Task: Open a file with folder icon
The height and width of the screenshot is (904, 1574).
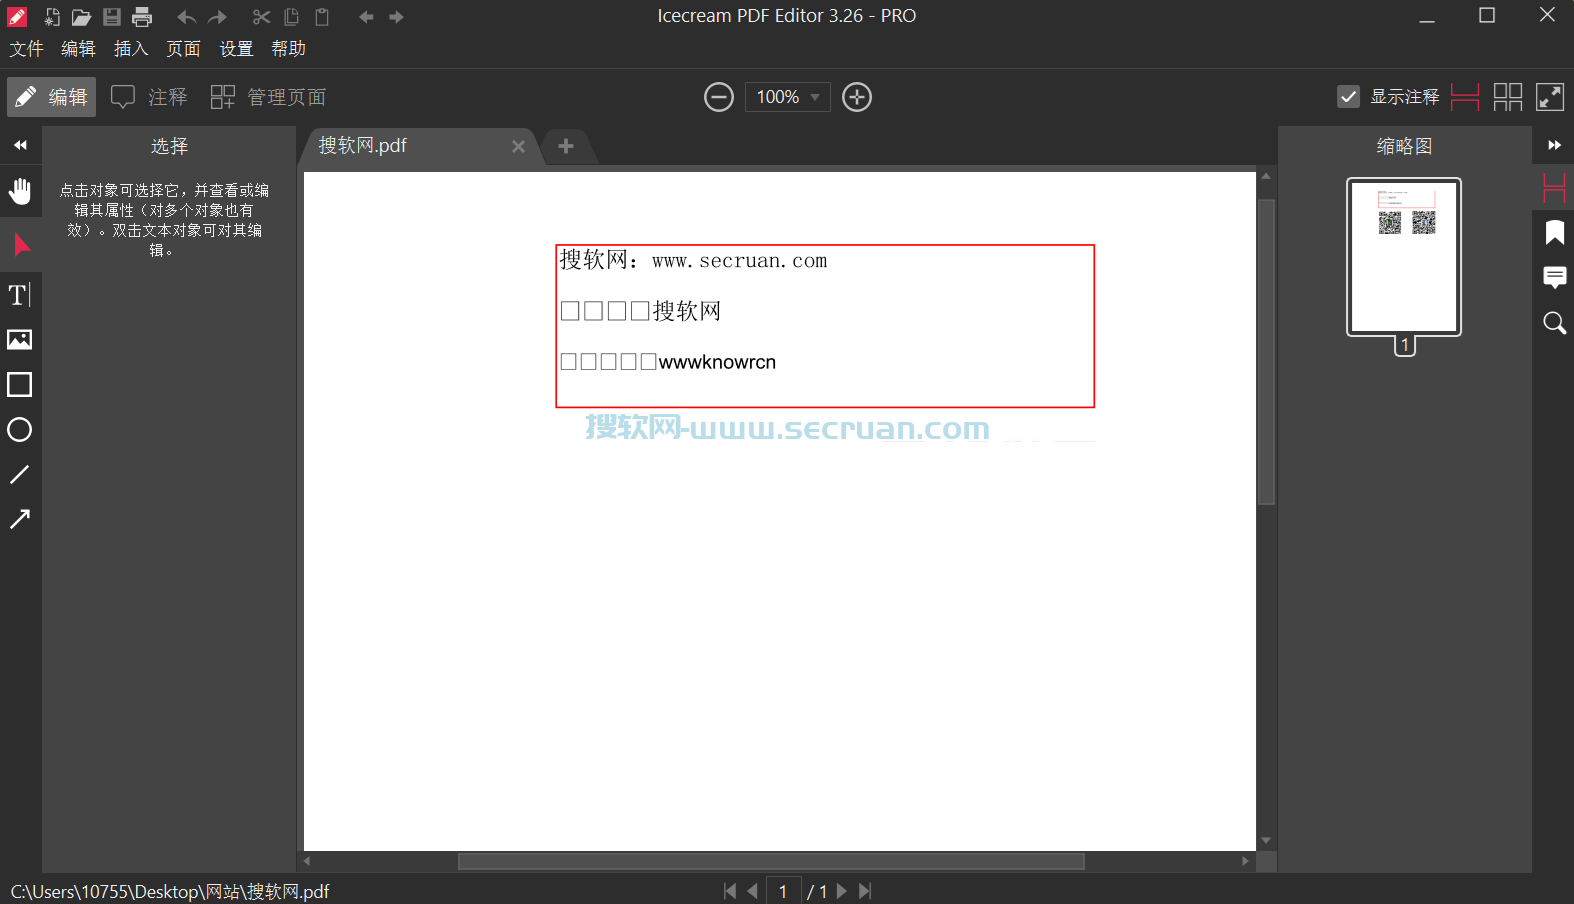Action: tap(81, 17)
